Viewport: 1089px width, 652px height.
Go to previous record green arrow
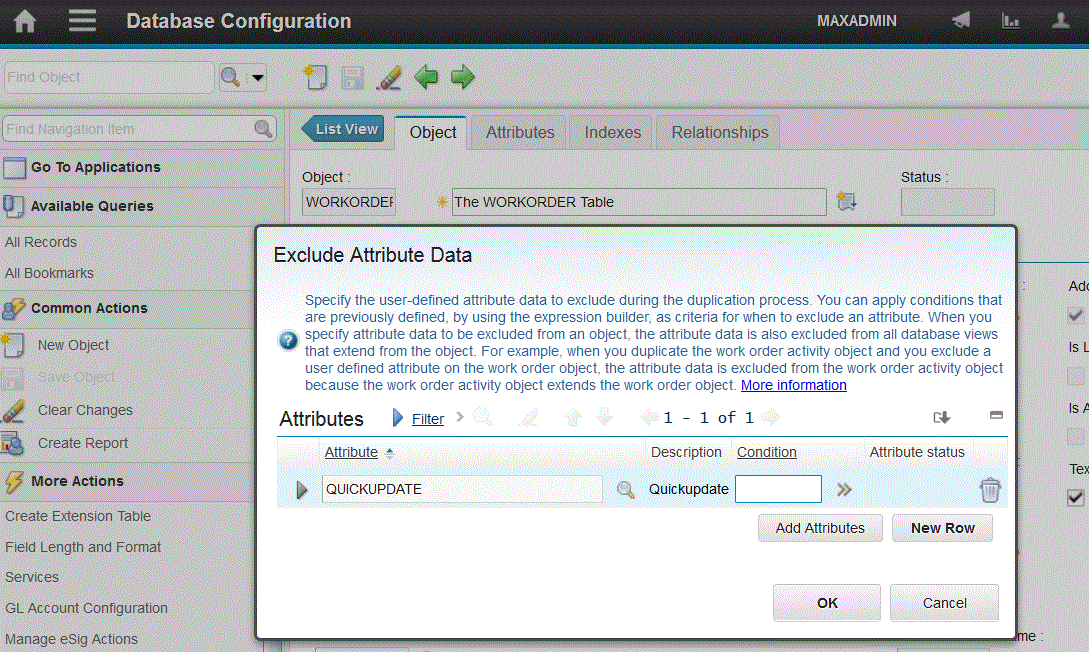pyautogui.click(x=427, y=77)
